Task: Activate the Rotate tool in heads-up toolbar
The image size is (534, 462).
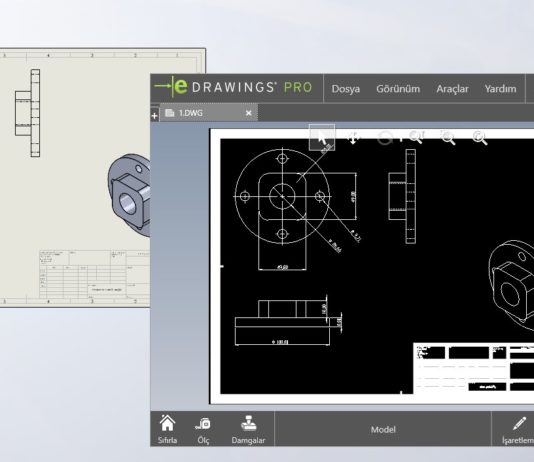Action: coord(385,138)
